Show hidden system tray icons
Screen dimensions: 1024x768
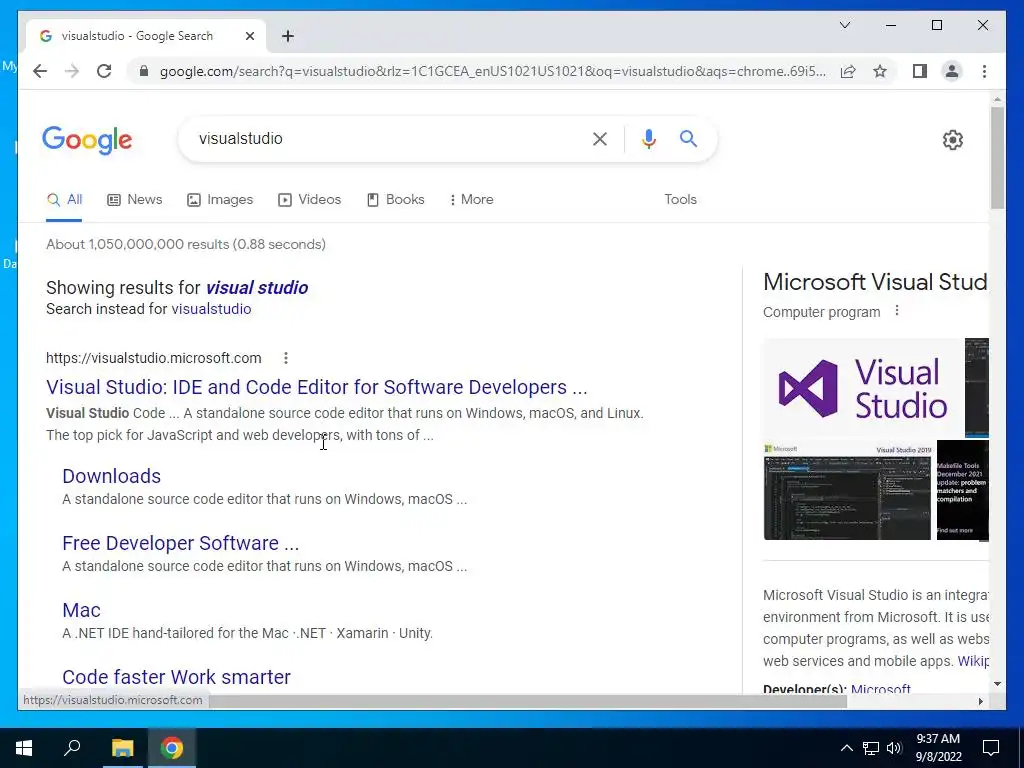click(846, 748)
